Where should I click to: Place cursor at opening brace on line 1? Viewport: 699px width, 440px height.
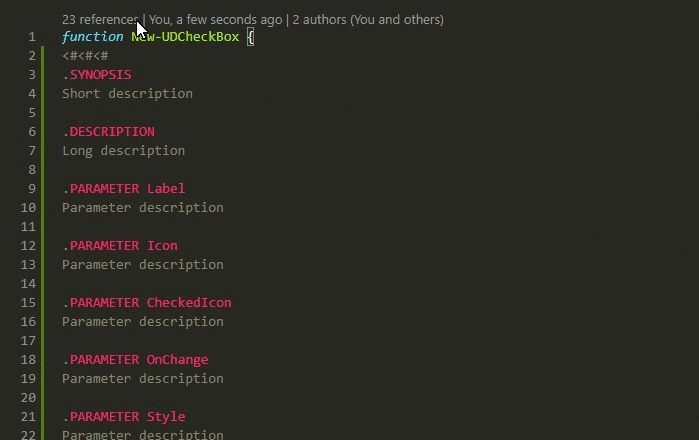pos(251,37)
